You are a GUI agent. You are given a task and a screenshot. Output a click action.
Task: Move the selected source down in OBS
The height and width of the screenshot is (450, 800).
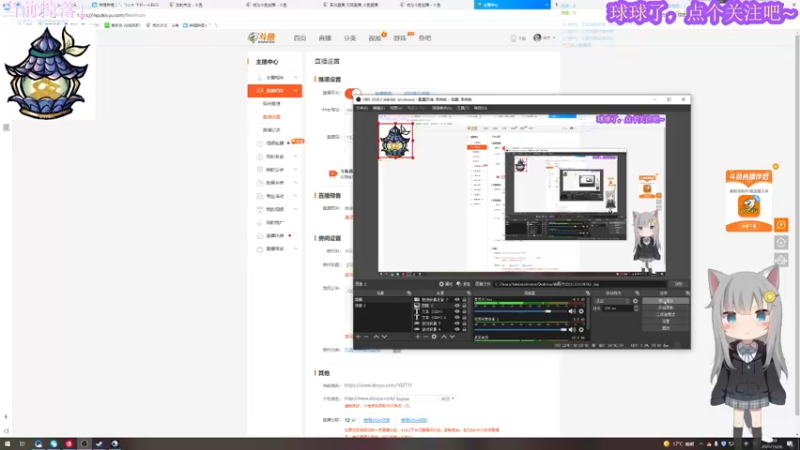tap(452, 337)
